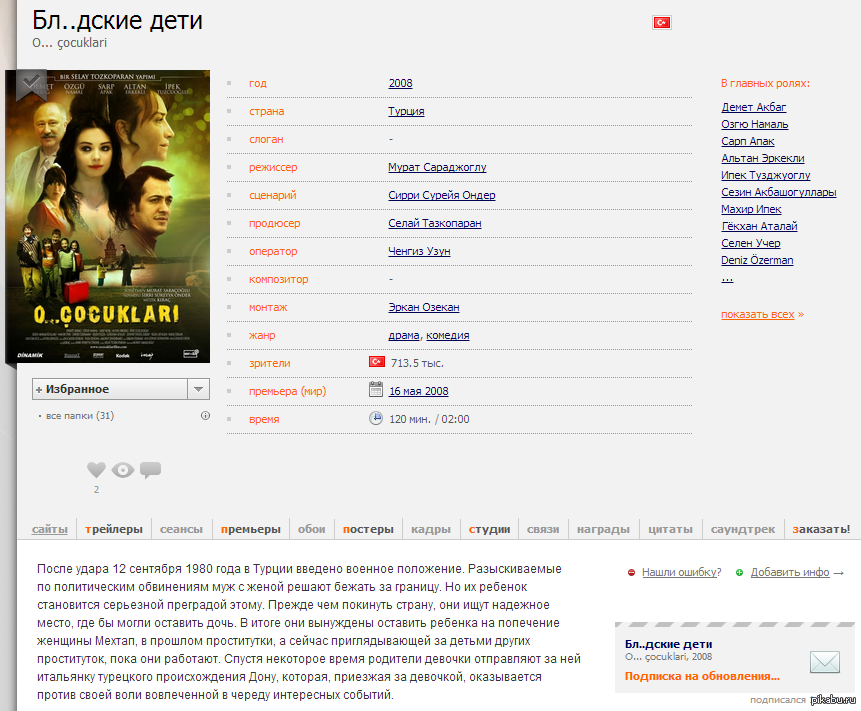Click Подписка на обновления link
This screenshot has width=861, height=711.
[702, 676]
